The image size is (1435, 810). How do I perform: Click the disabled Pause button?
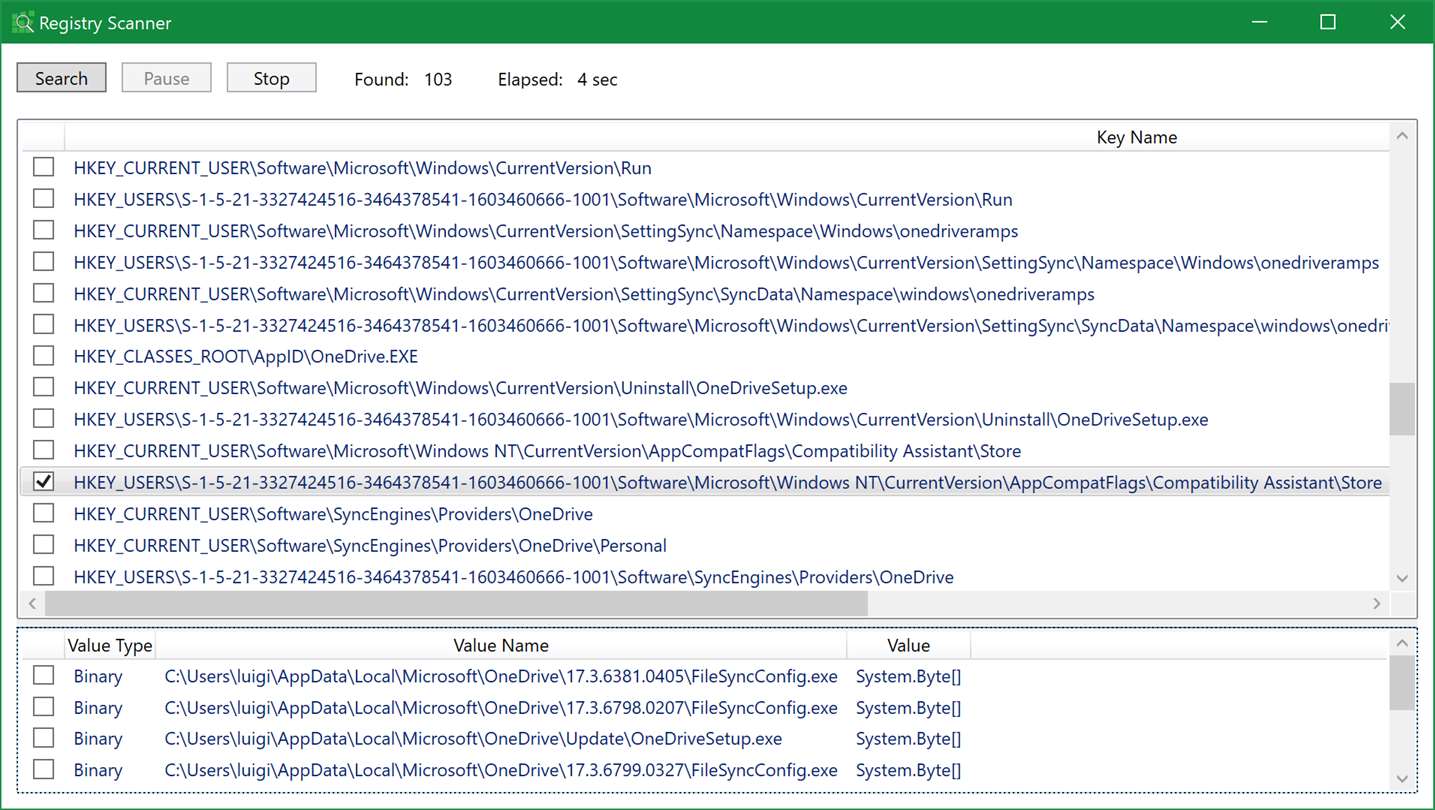click(166, 78)
